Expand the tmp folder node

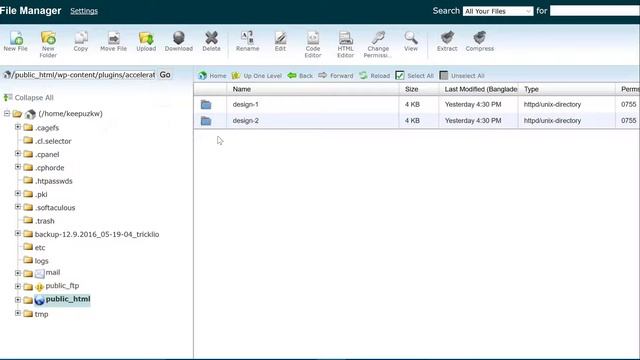tap(18, 313)
